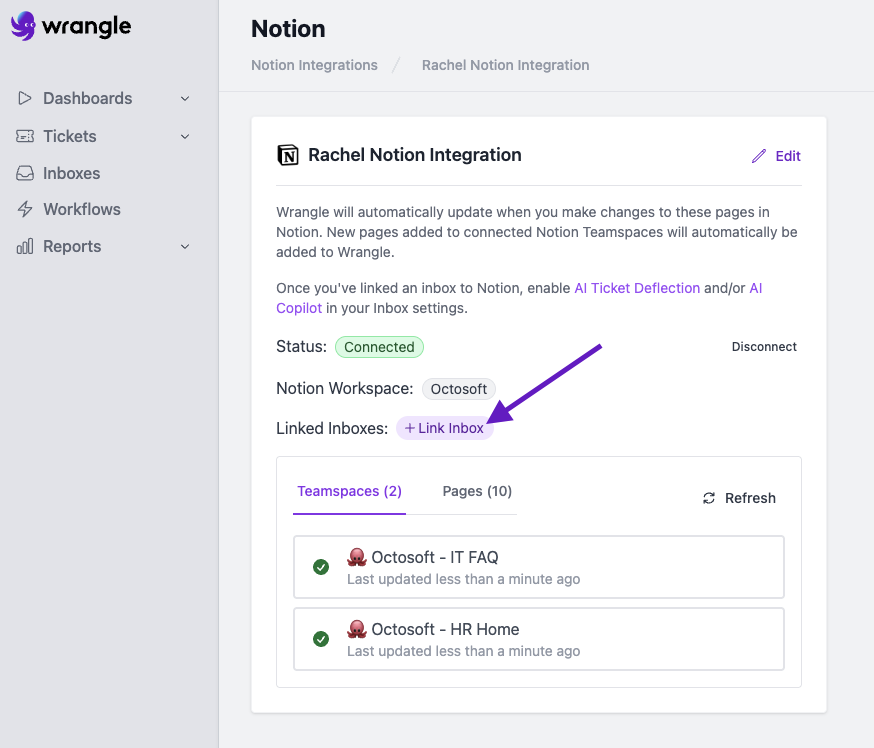This screenshot has height=748, width=874.
Task: Click the Notion logo icon
Action: pos(288,155)
